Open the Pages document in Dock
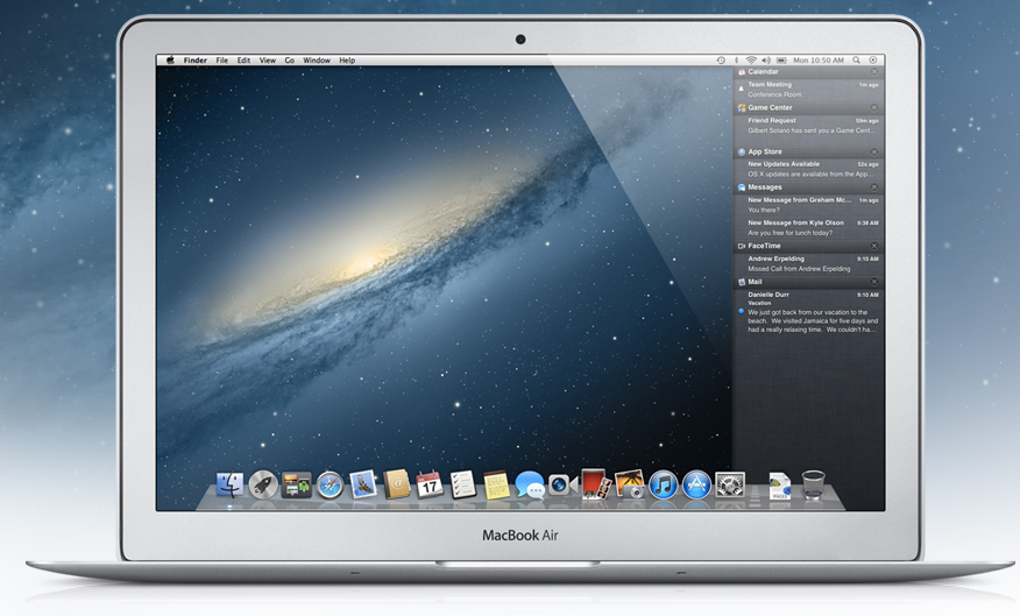This screenshot has width=1020, height=616. tap(780, 486)
